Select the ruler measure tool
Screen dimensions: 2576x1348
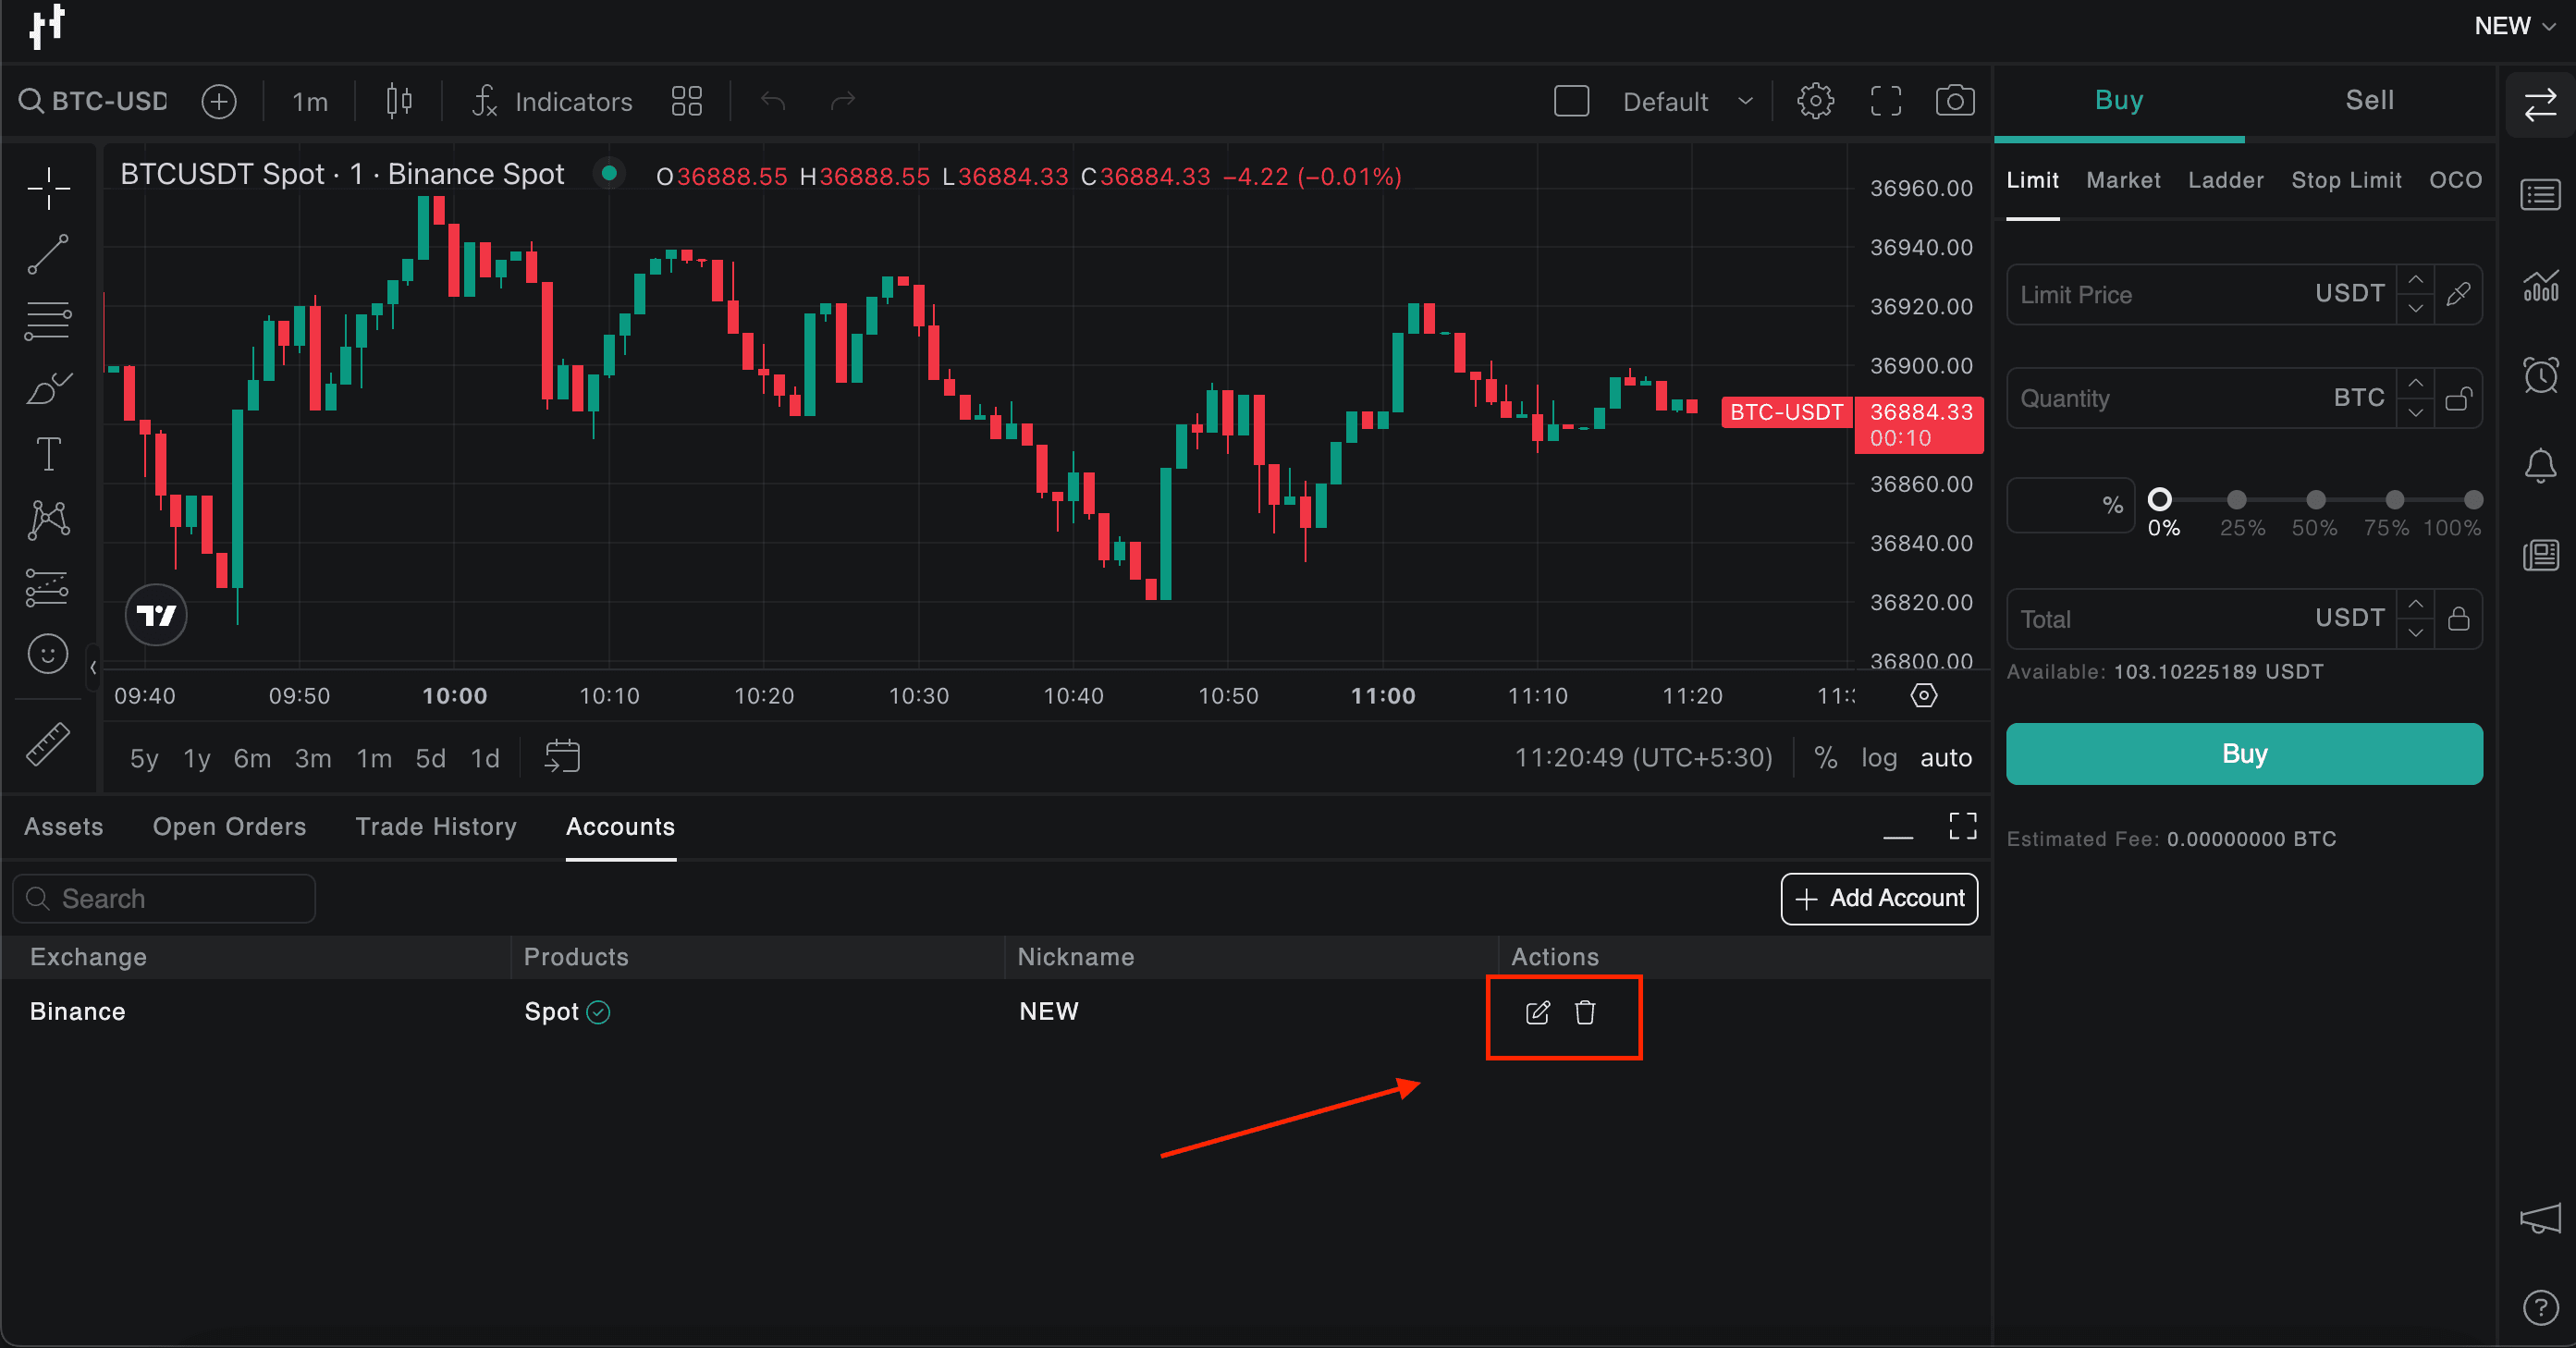(x=47, y=744)
